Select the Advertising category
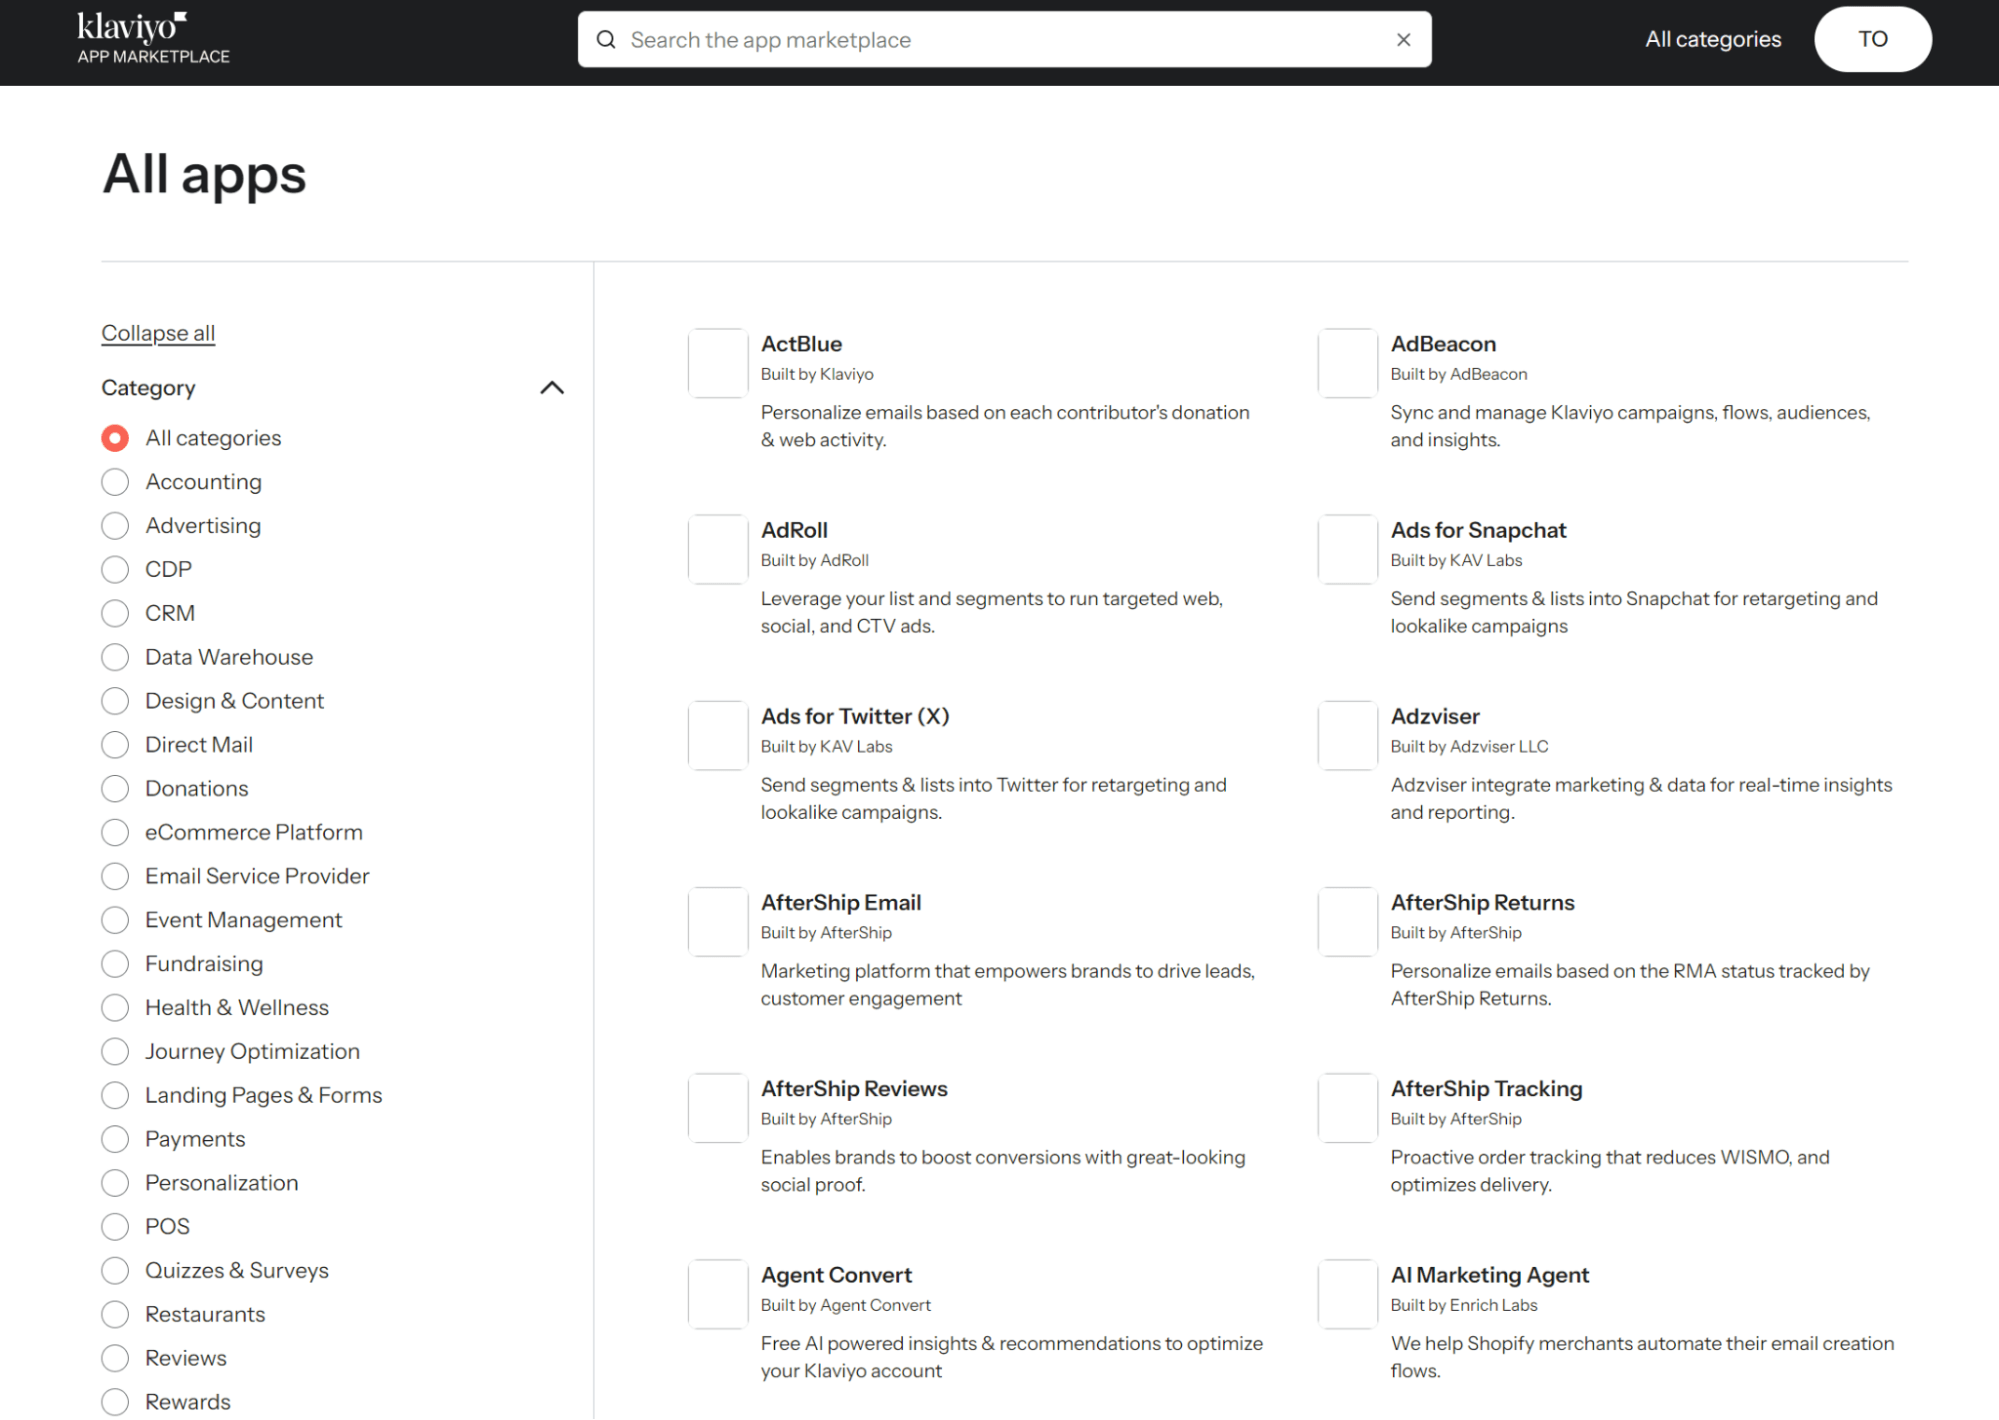Screen dimensions: 1999x1420 115,526
